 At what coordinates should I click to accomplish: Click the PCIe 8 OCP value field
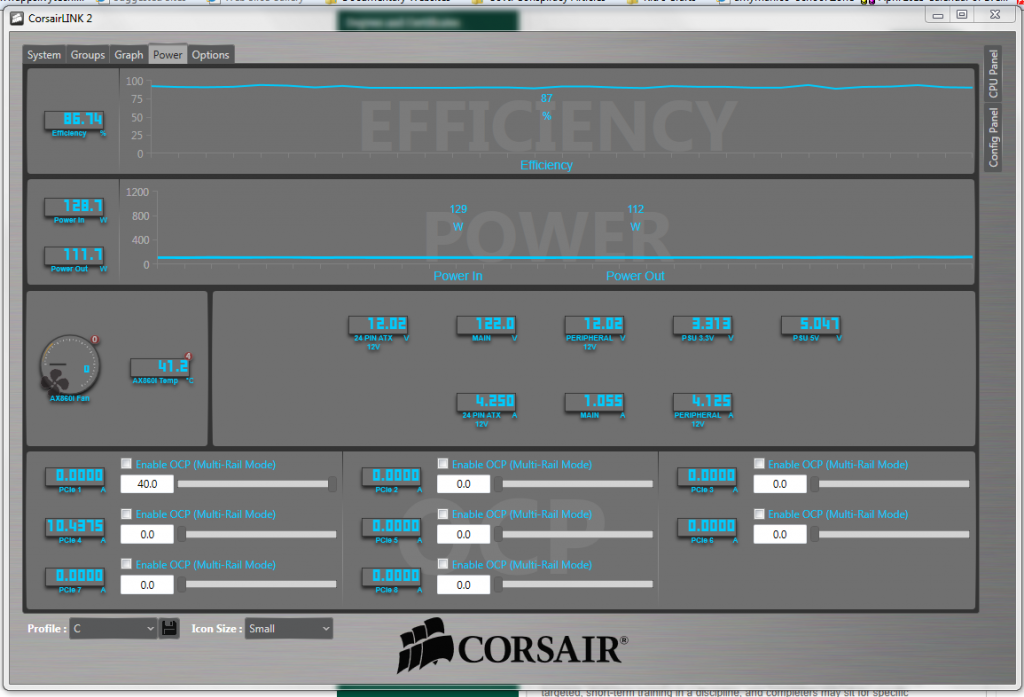click(464, 585)
